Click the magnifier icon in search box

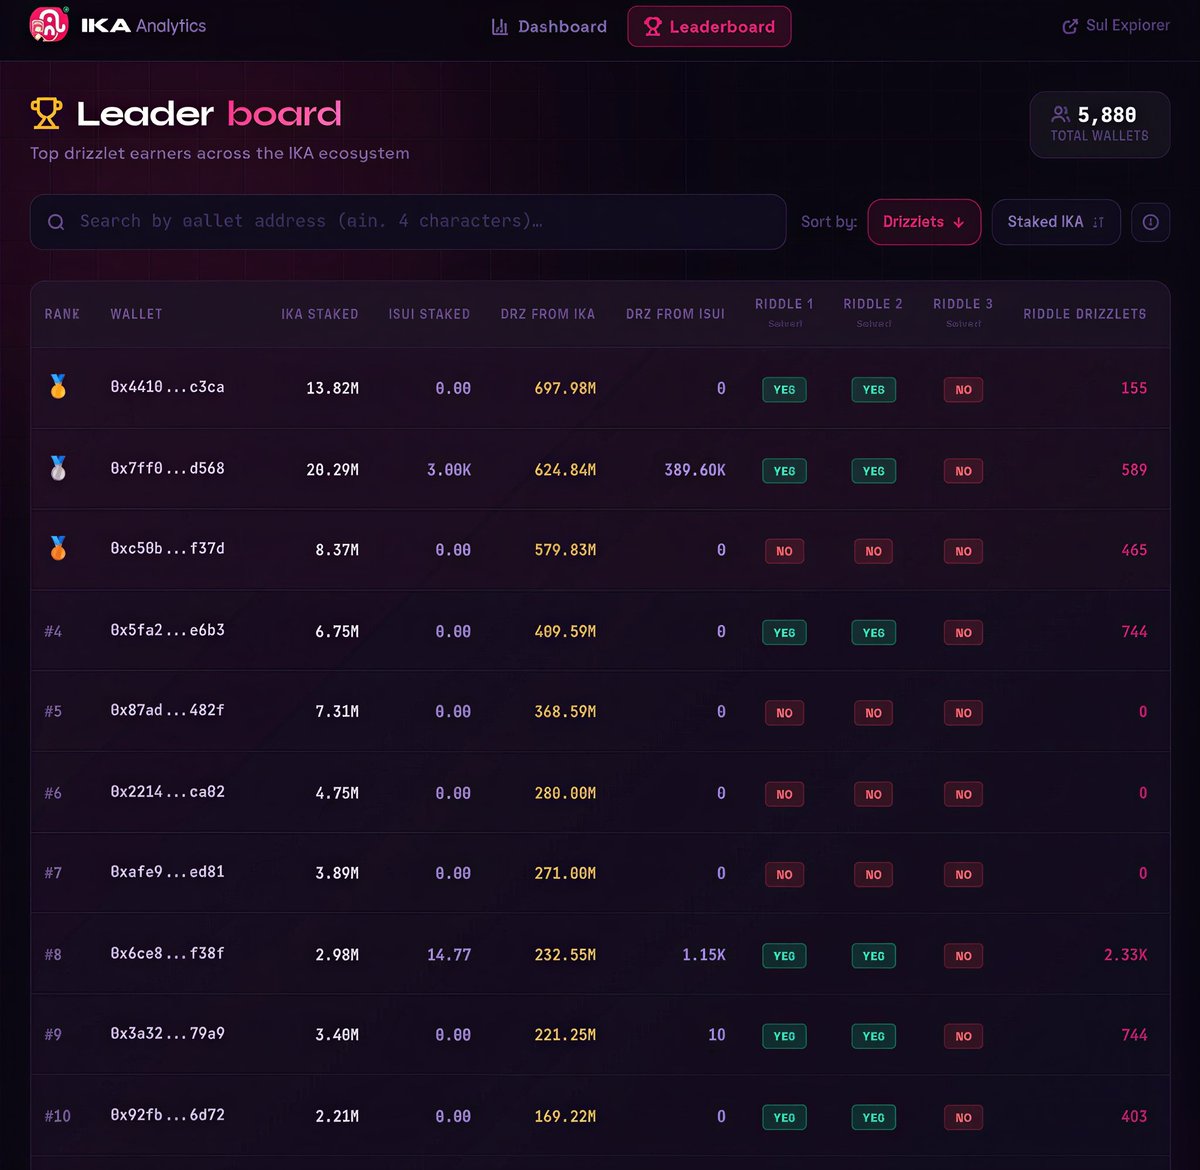tap(57, 222)
